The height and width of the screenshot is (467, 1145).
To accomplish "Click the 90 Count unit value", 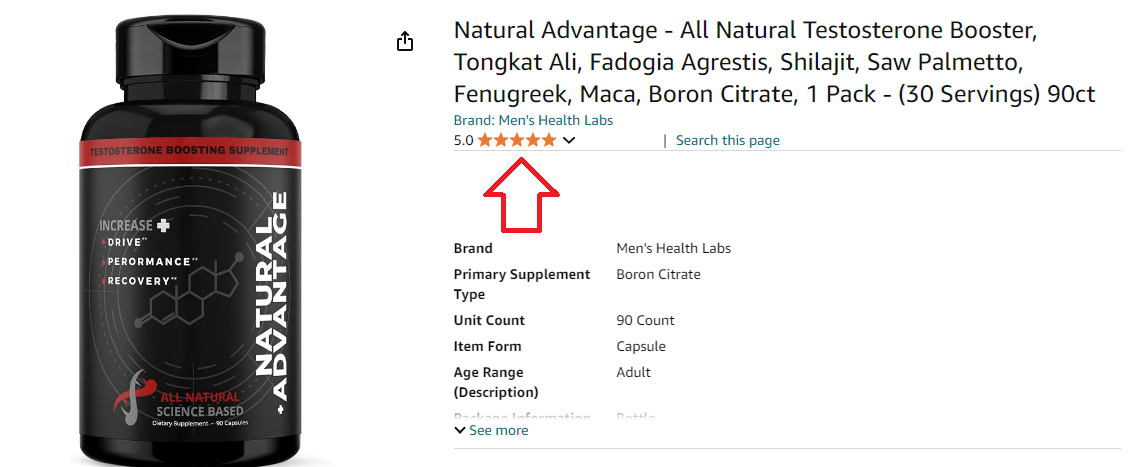I will (x=645, y=320).
